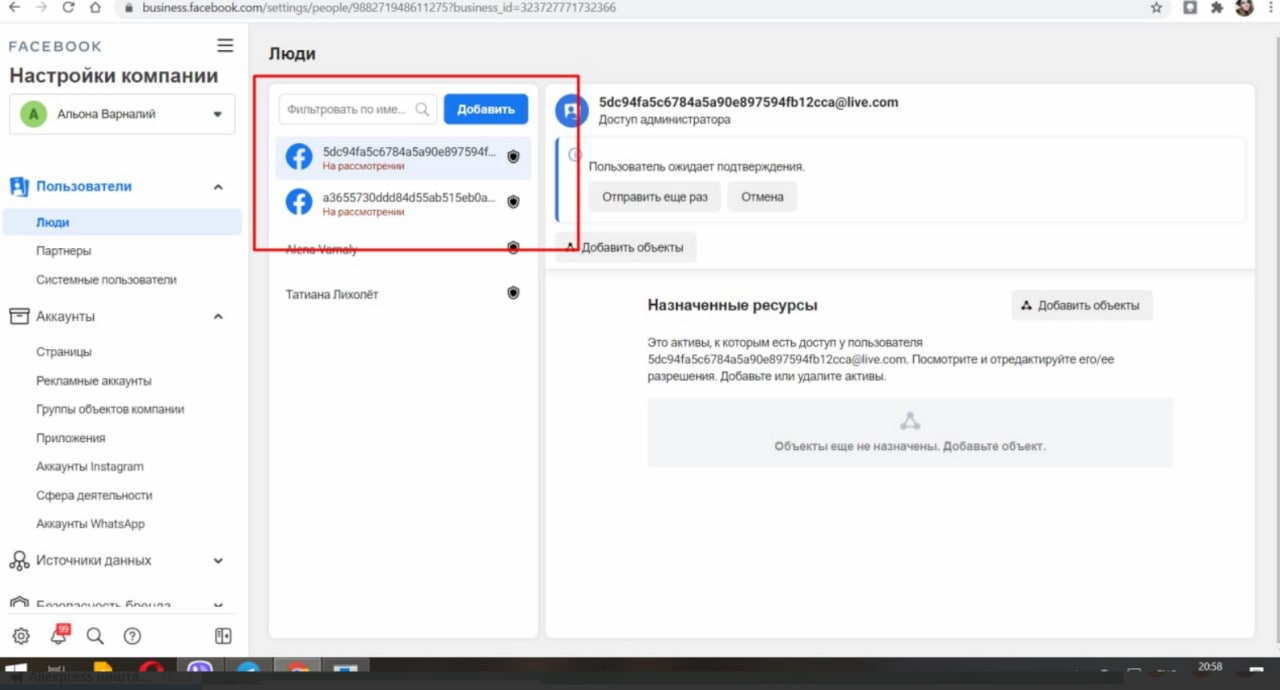1280x690 pixels.
Task: Open the browser home page icon
Action: (x=95, y=8)
